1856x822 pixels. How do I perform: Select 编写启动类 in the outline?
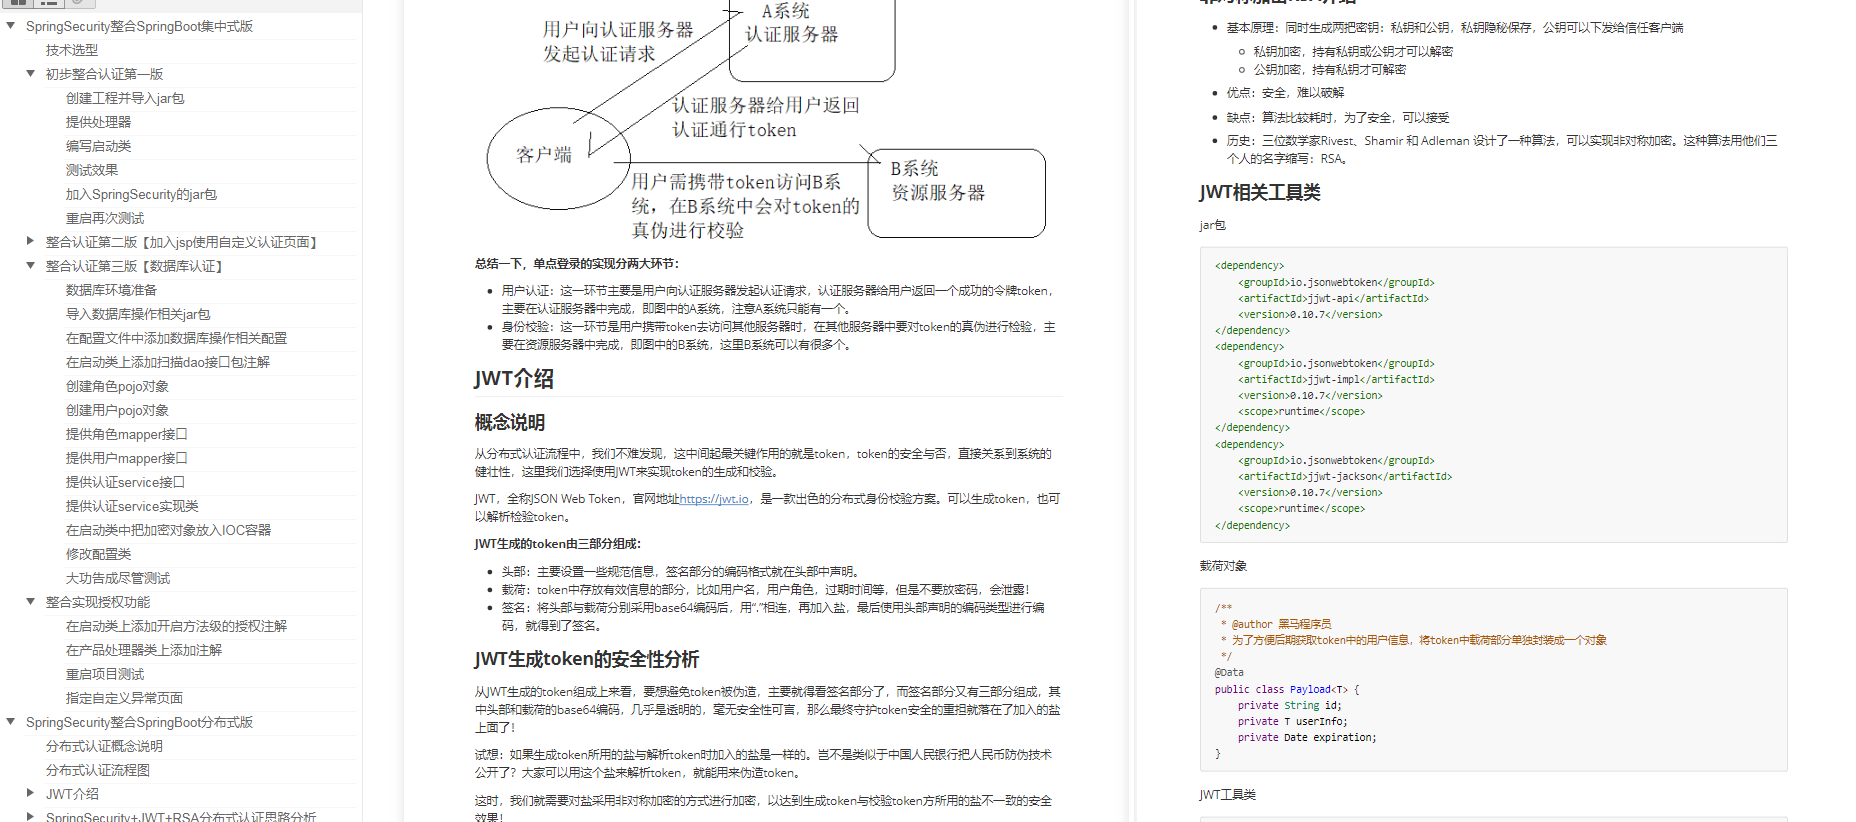tap(98, 146)
